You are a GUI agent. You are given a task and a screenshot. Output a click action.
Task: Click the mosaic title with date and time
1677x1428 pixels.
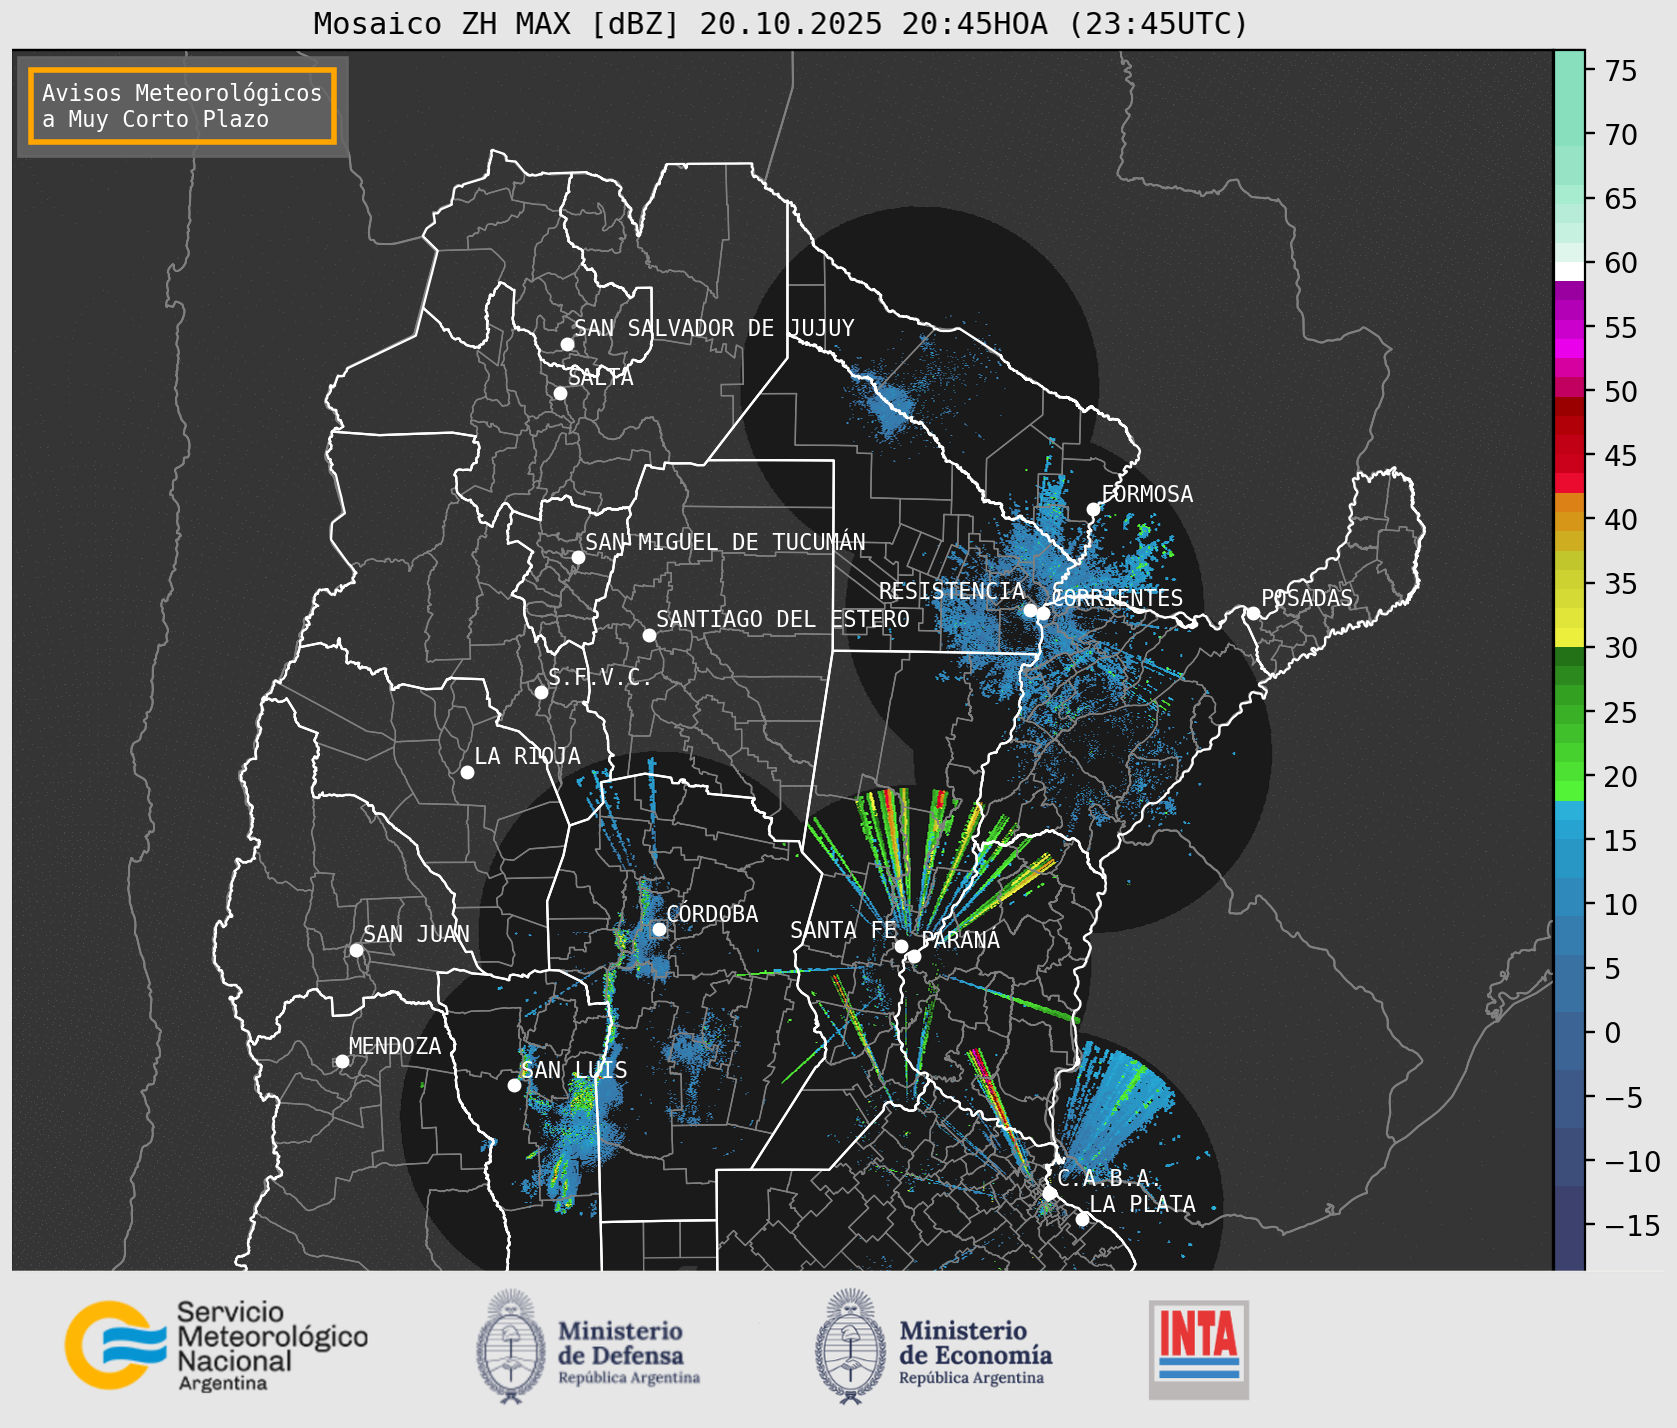point(781,23)
